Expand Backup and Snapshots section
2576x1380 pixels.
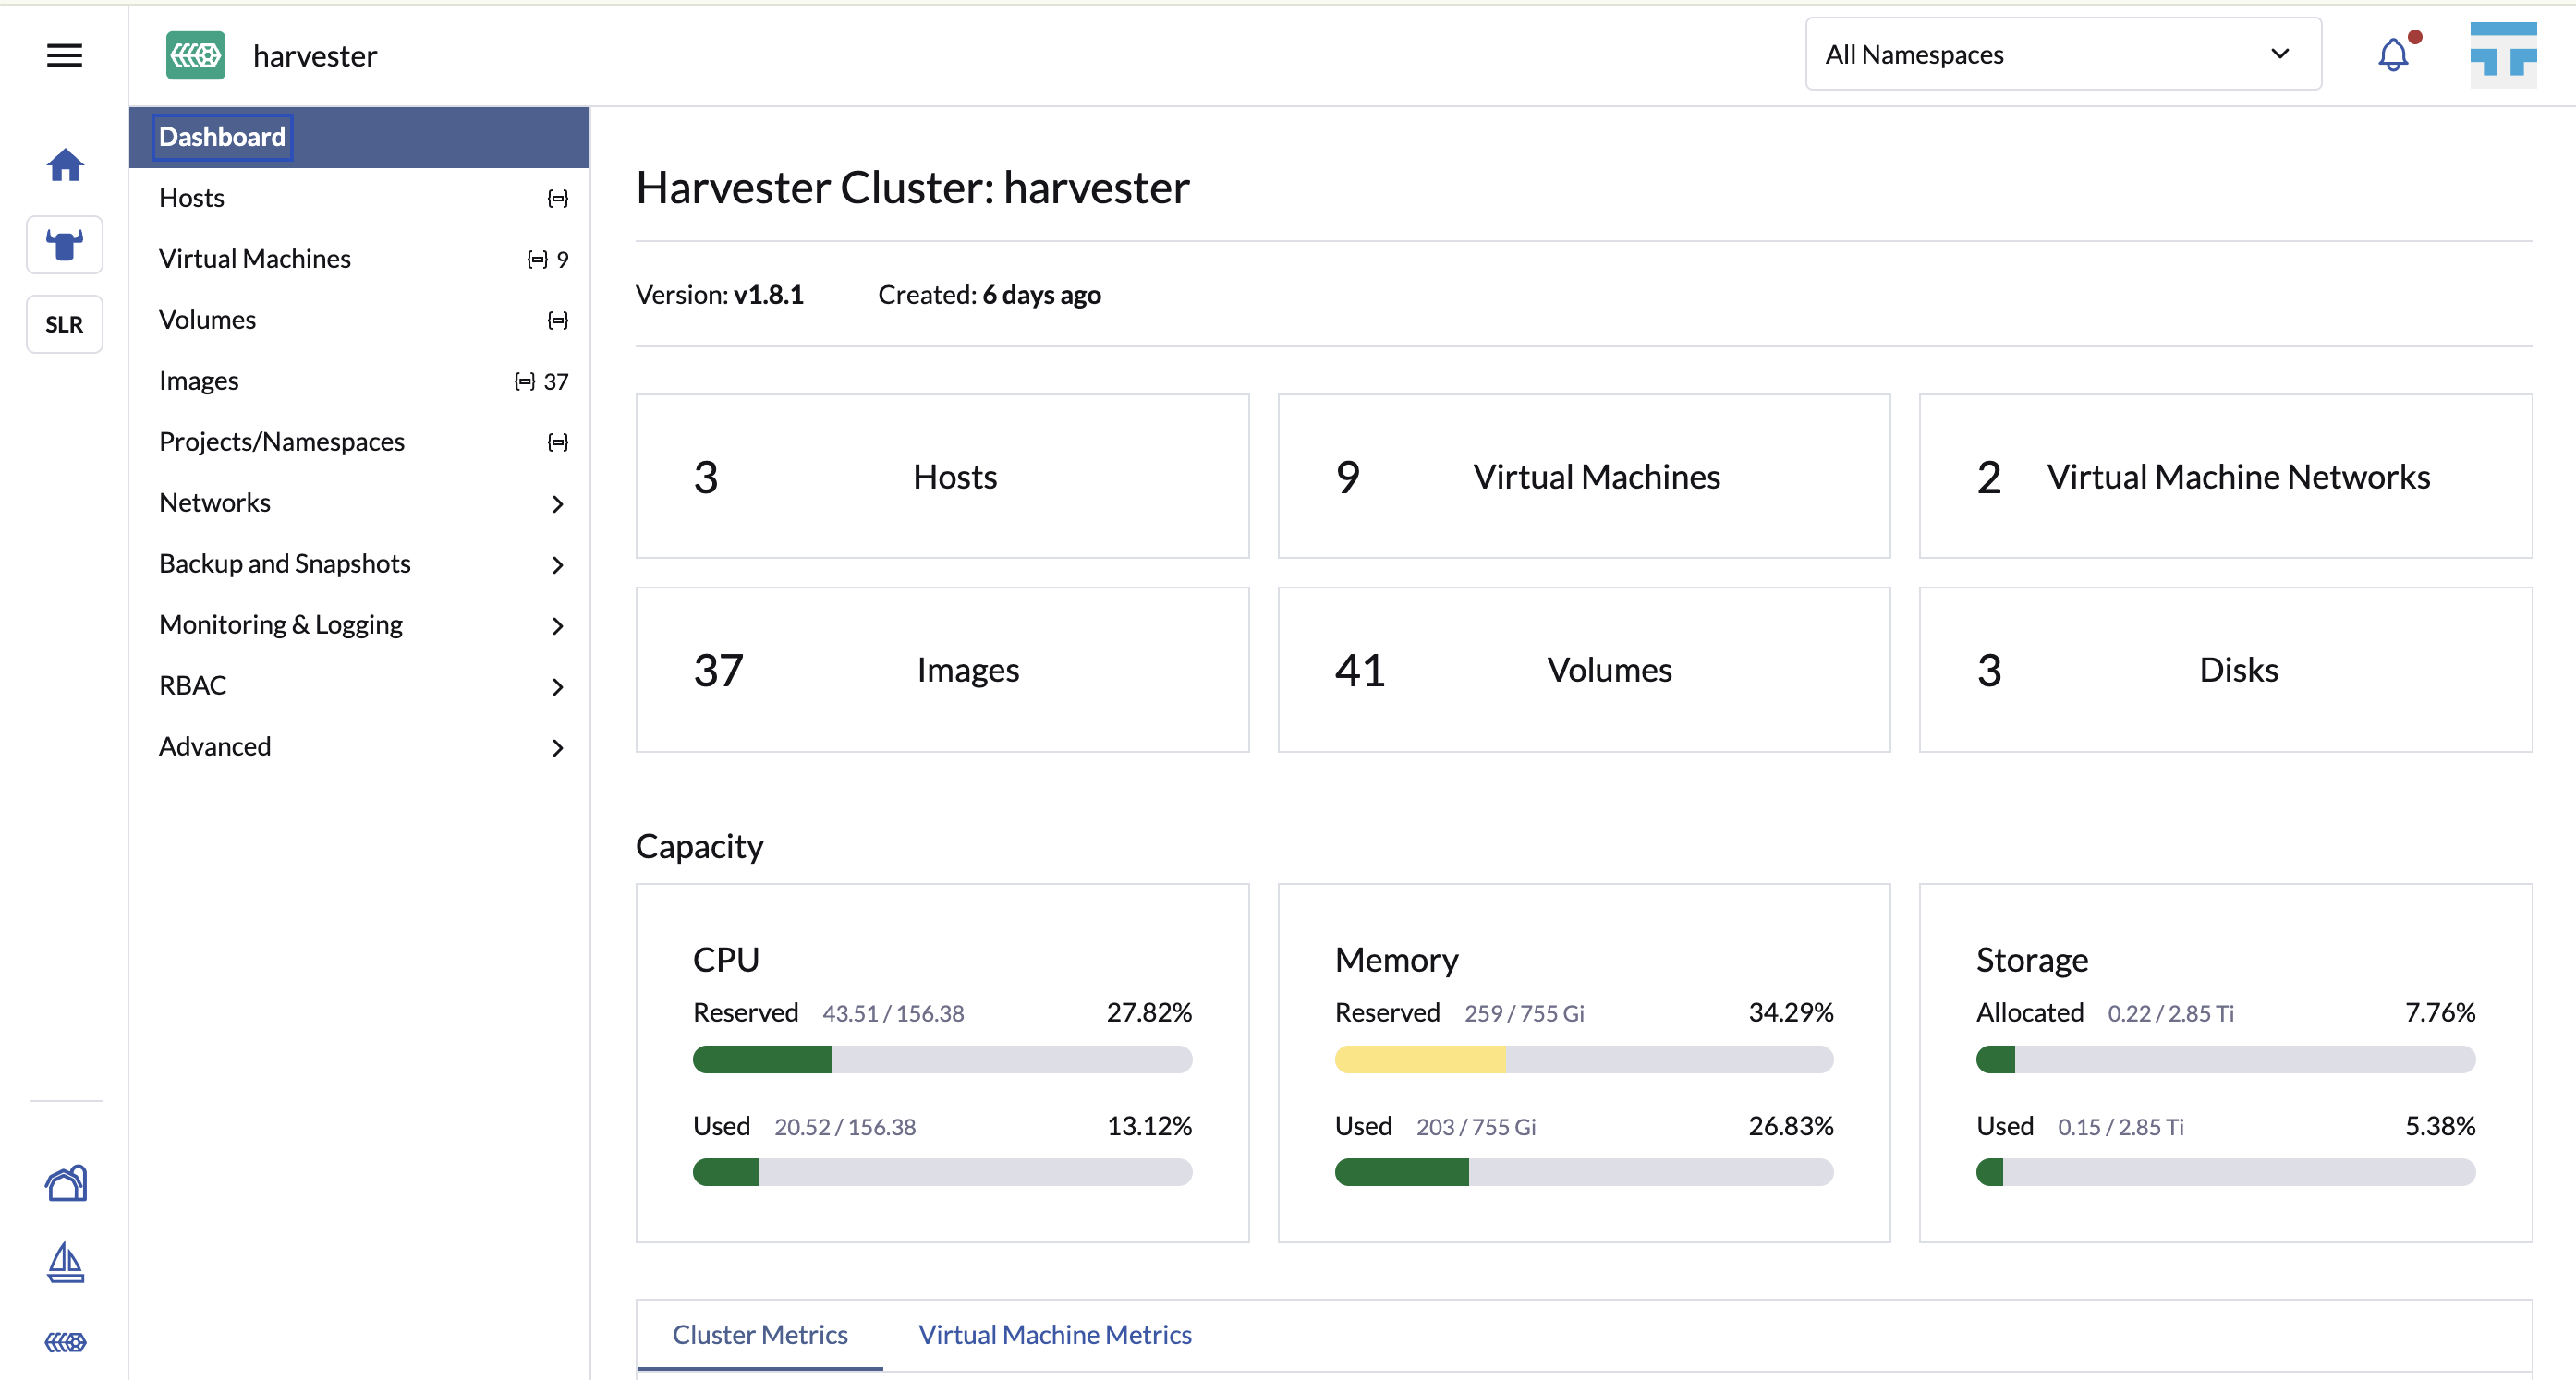359,564
